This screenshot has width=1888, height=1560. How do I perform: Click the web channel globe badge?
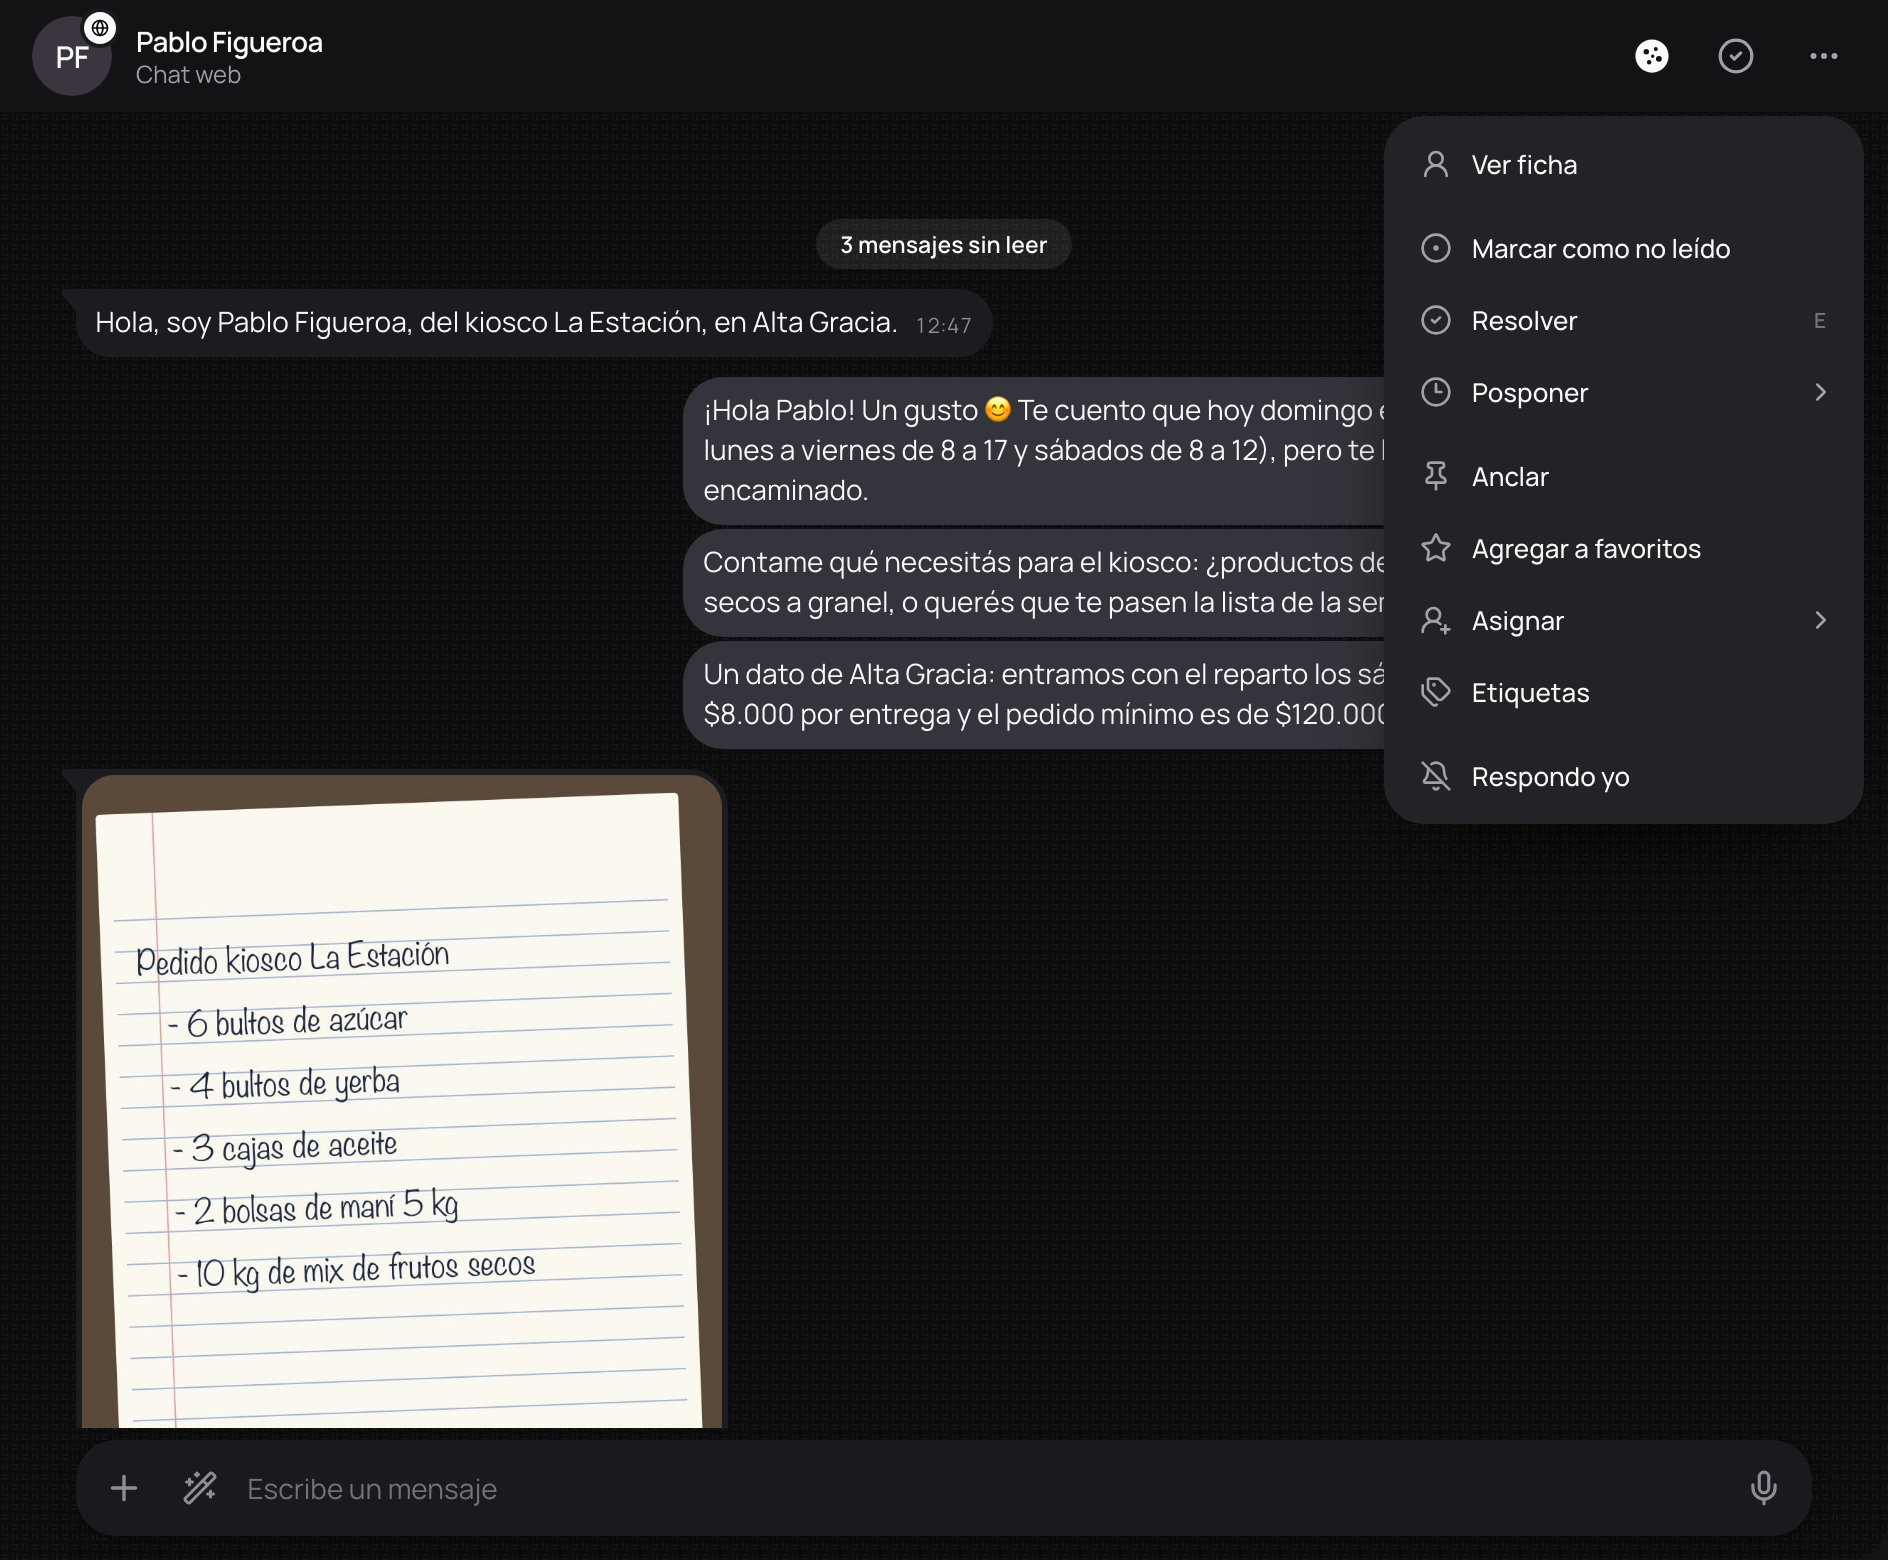(100, 28)
